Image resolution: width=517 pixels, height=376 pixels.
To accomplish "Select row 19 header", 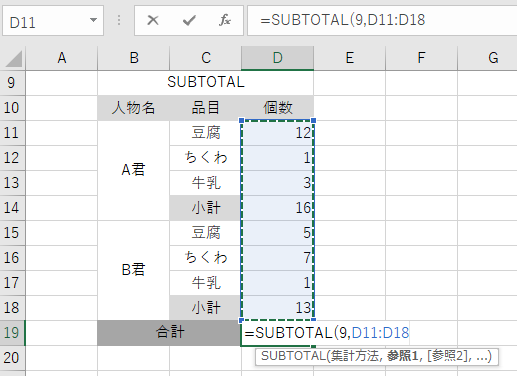I will (x=12, y=333).
